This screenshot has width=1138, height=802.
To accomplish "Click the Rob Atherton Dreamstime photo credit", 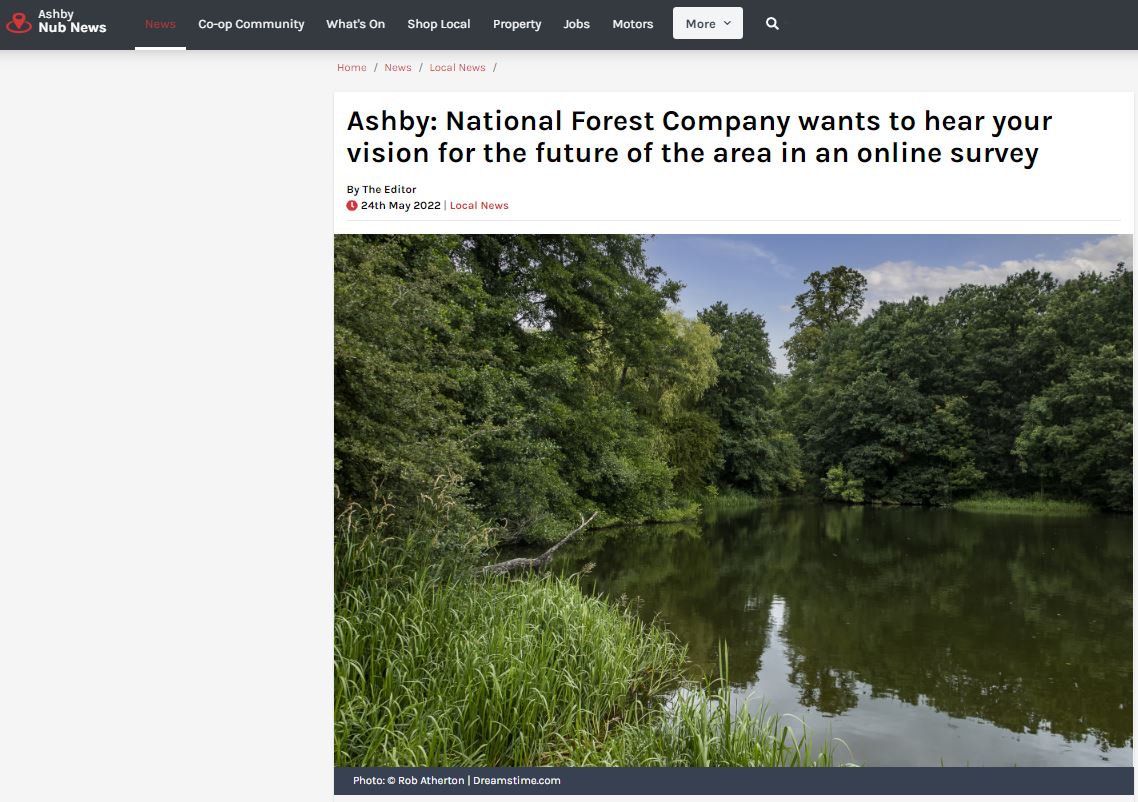I will 457,780.
